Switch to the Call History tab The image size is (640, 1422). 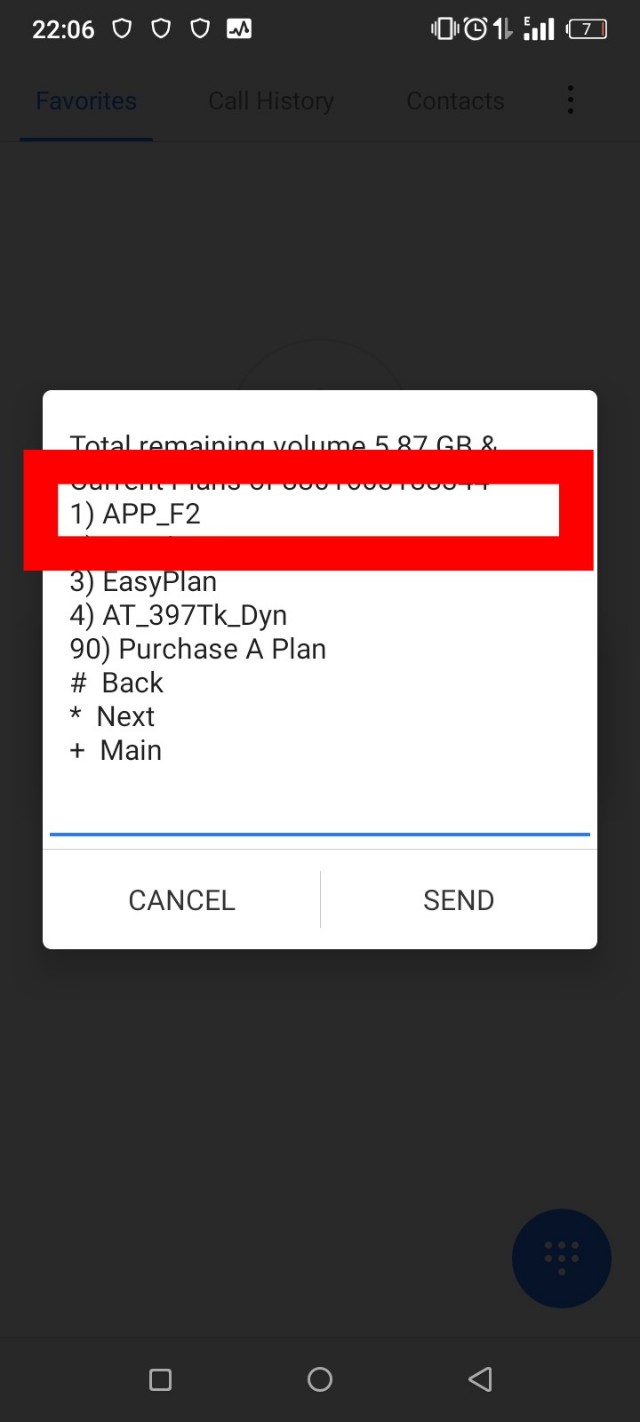coord(271,101)
